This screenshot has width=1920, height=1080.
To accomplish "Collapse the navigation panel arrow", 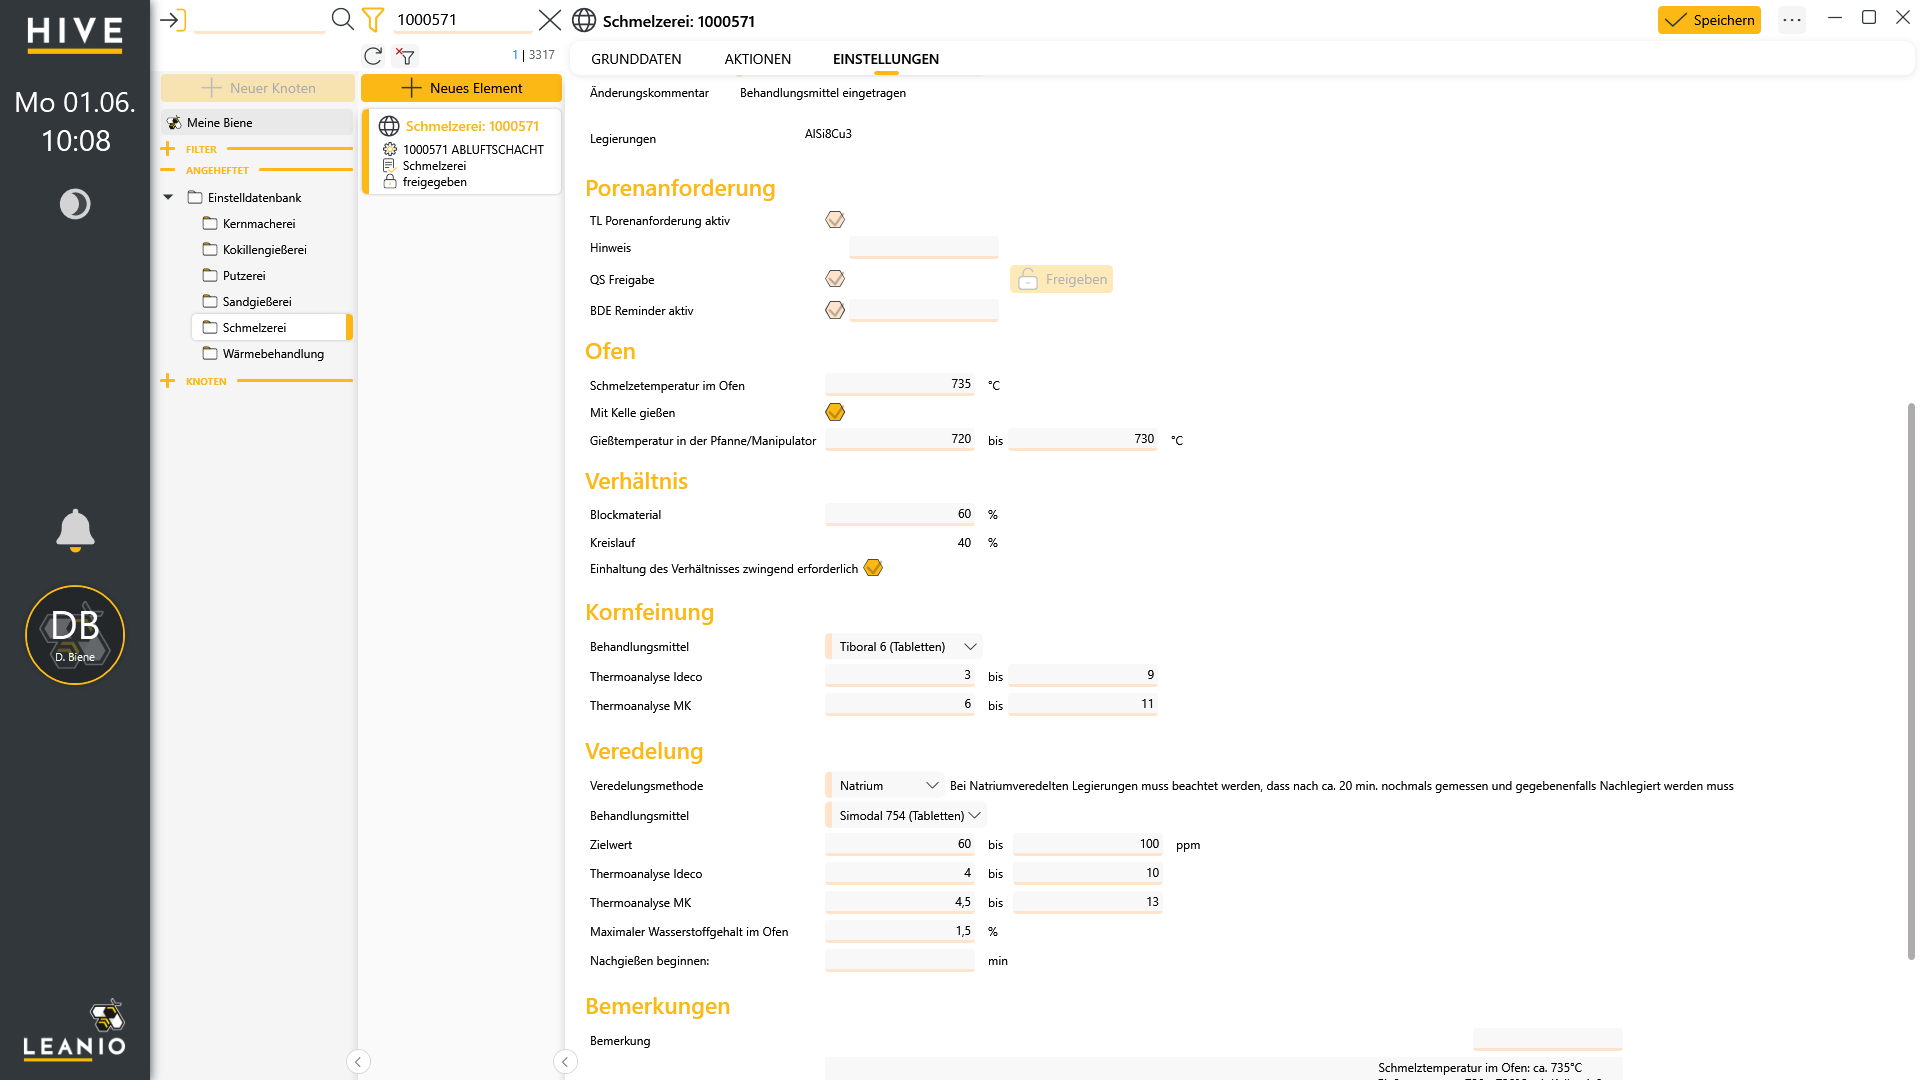I will (x=358, y=1062).
